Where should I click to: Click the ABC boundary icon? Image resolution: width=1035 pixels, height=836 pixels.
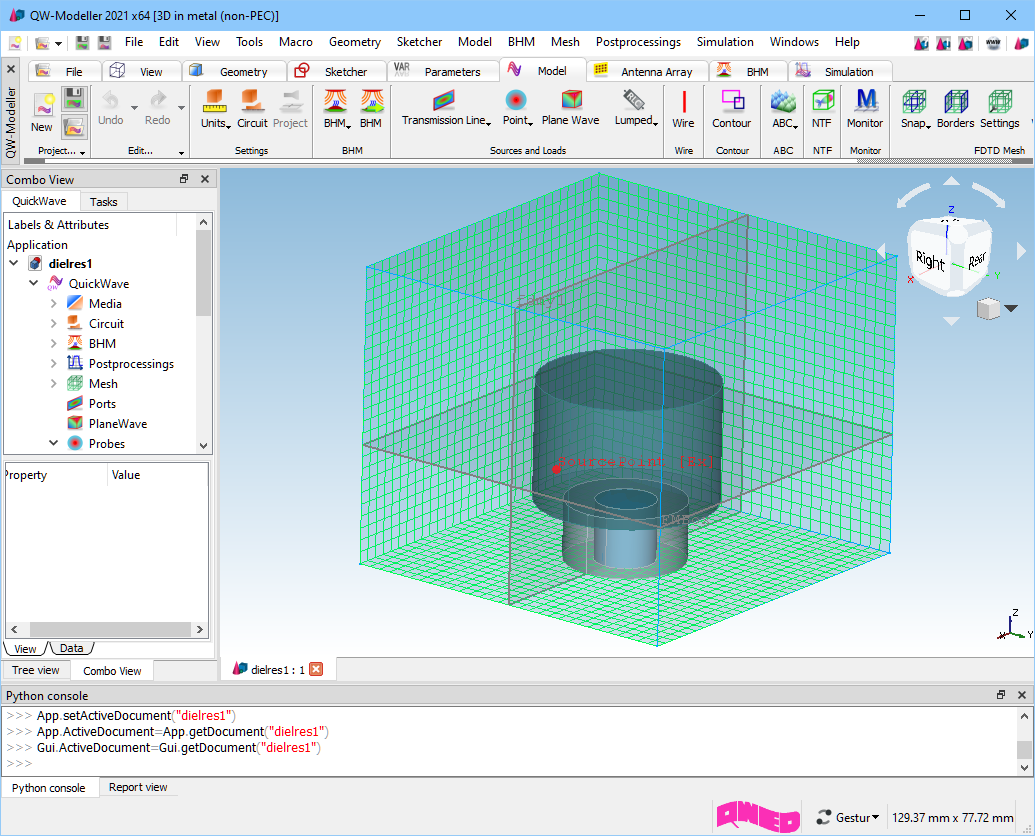pos(784,101)
